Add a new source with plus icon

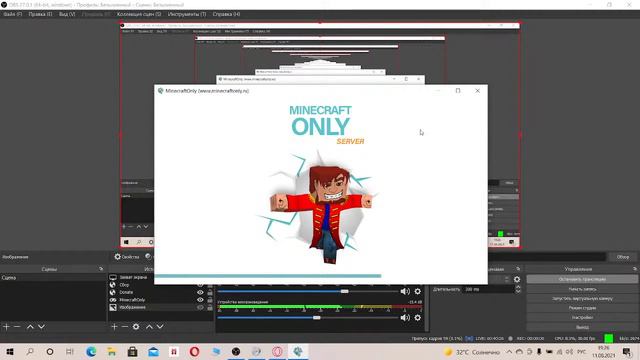(114, 327)
